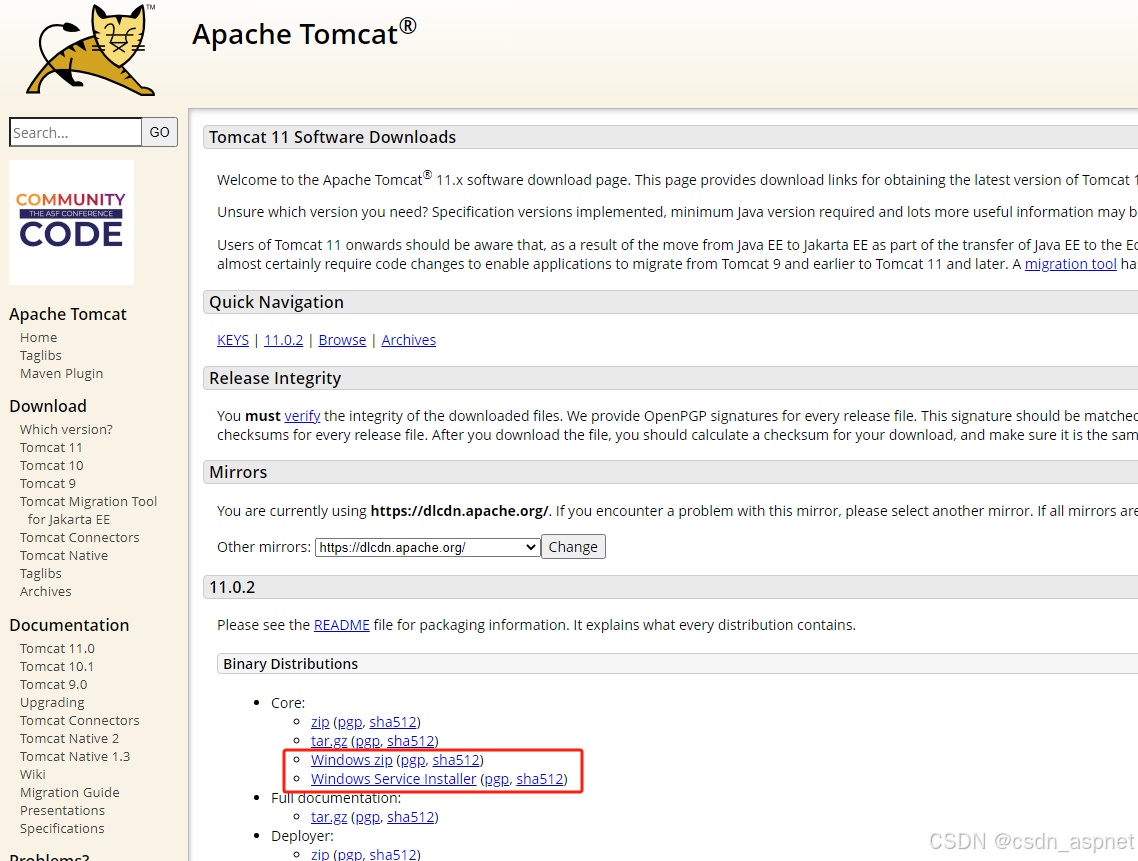The height and width of the screenshot is (861, 1138).
Task: Select Tomcat 10 under Download
Action: pos(52,465)
